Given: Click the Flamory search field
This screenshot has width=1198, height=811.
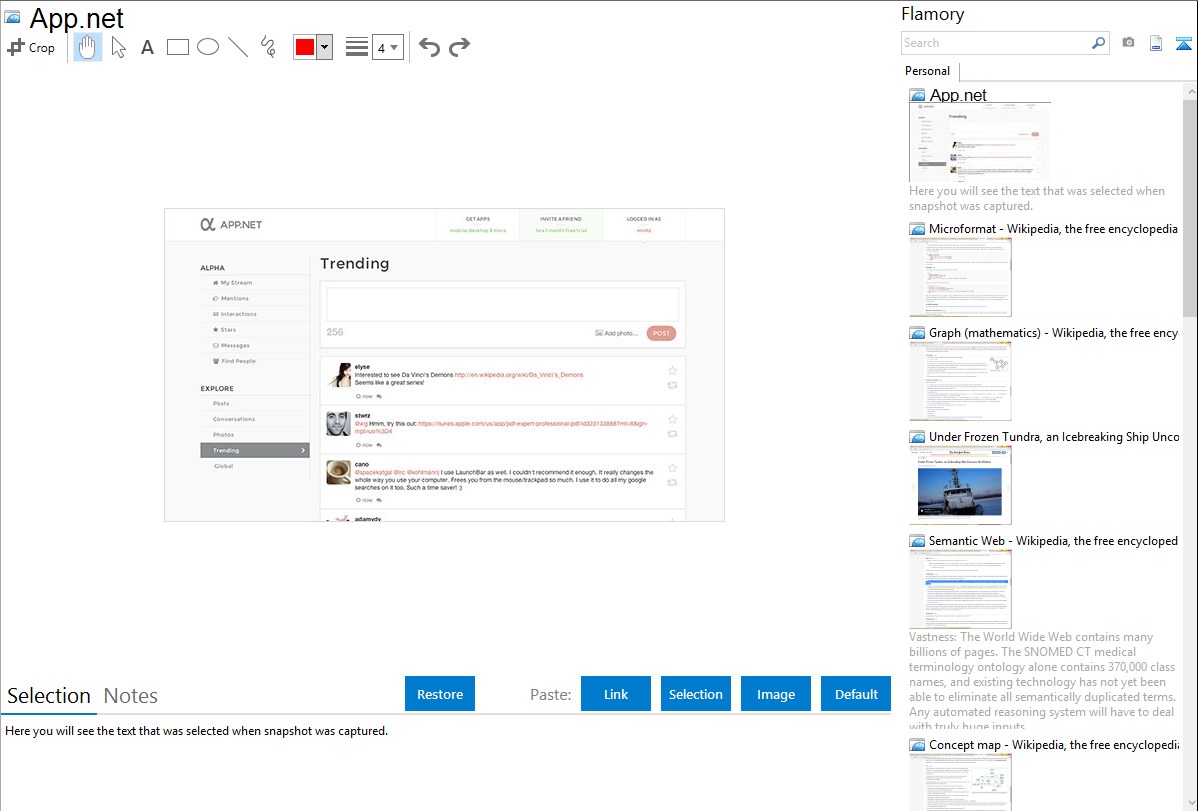Looking at the screenshot, I should [x=996, y=43].
